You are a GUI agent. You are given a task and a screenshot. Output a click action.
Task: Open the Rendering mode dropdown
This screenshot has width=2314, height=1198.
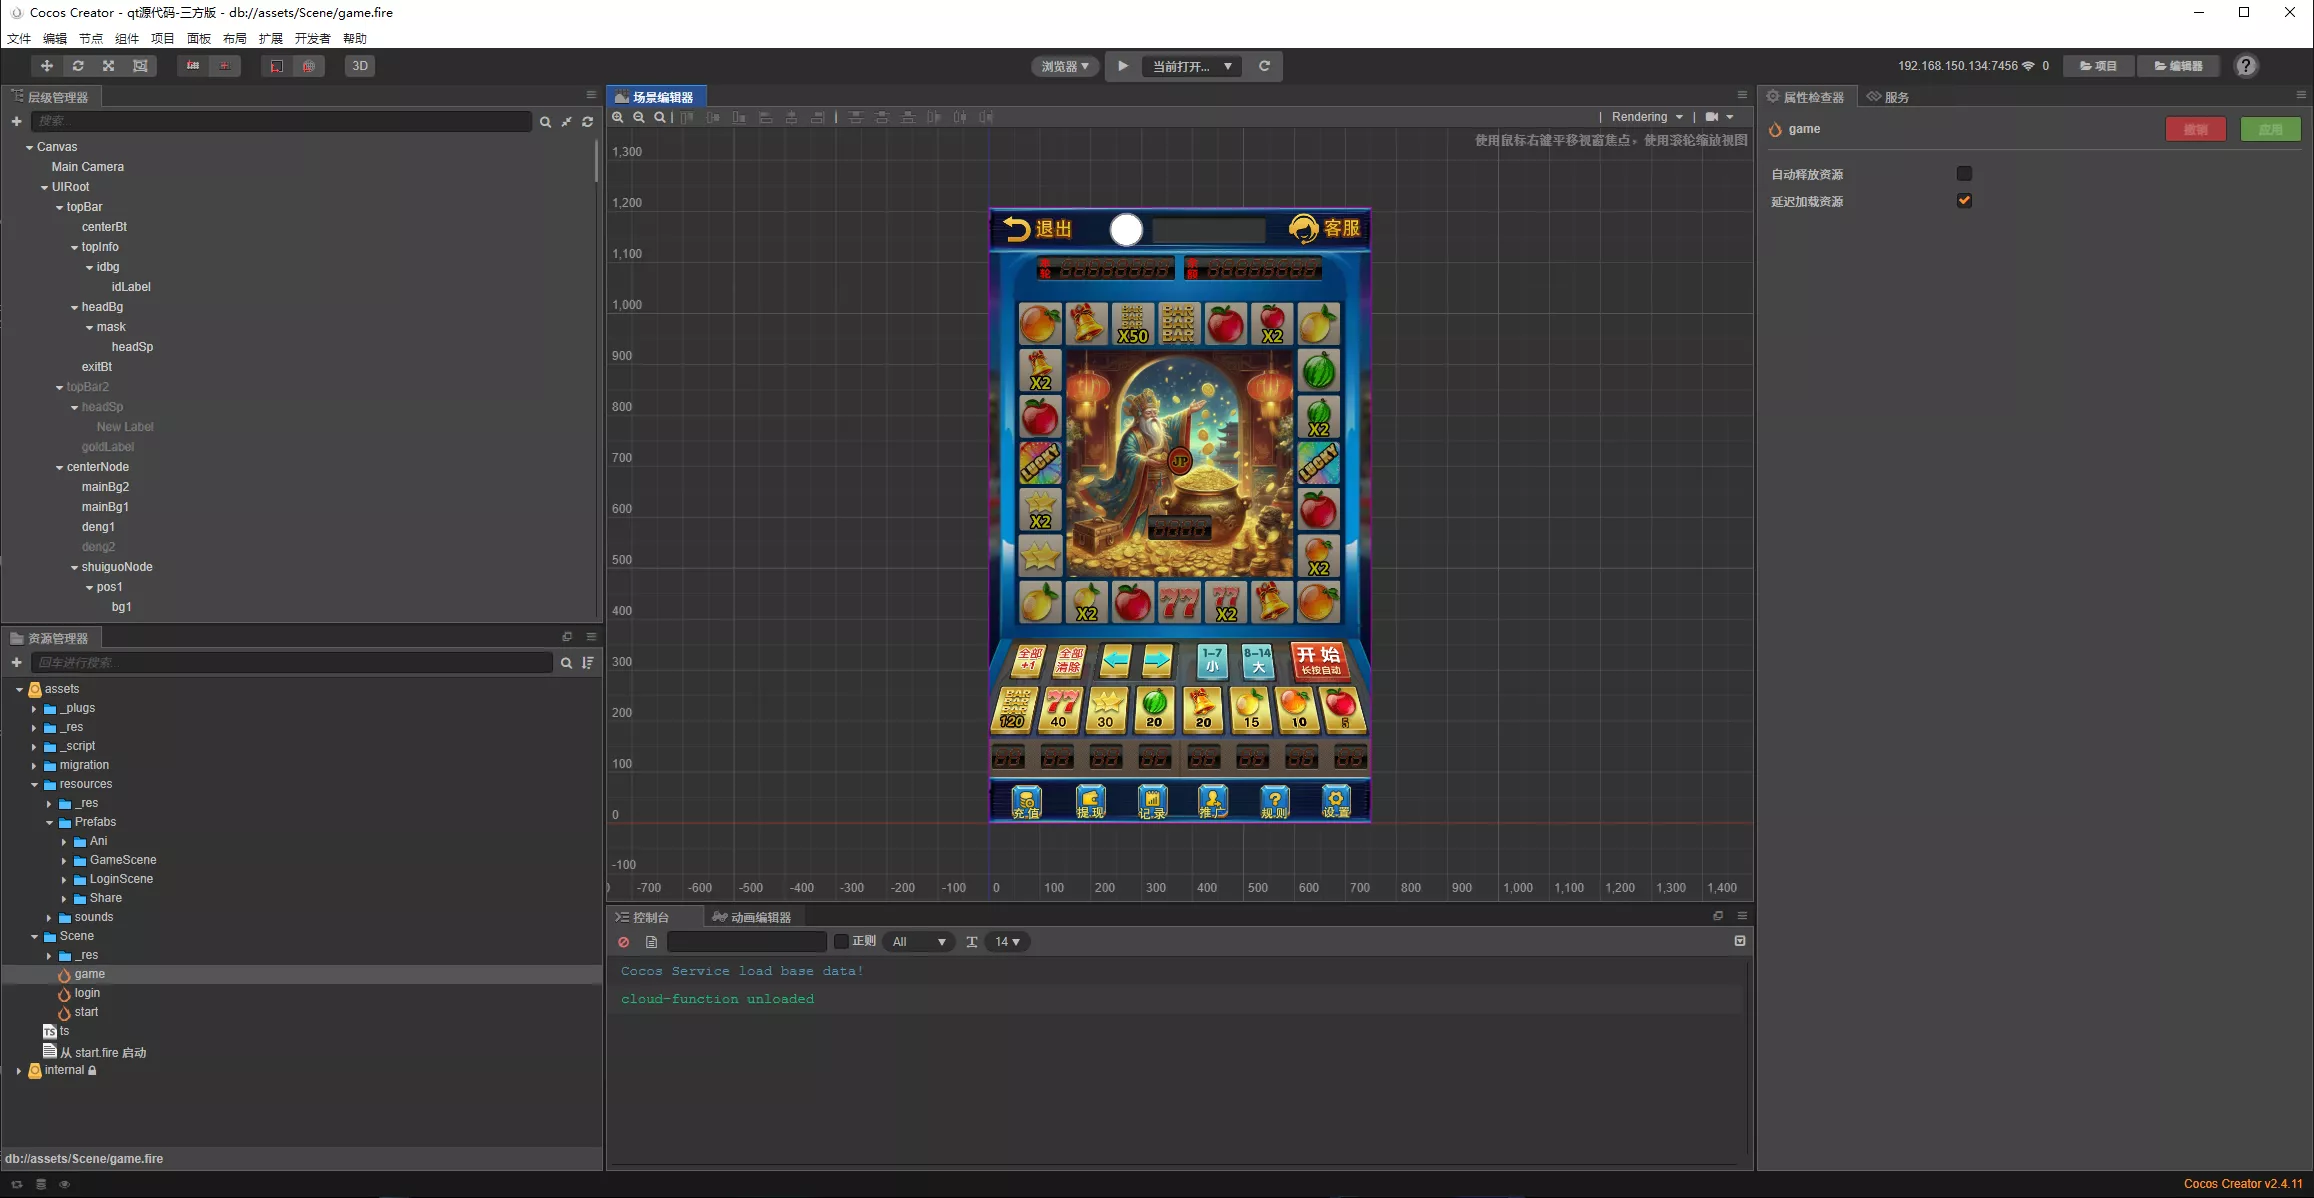(x=1647, y=117)
